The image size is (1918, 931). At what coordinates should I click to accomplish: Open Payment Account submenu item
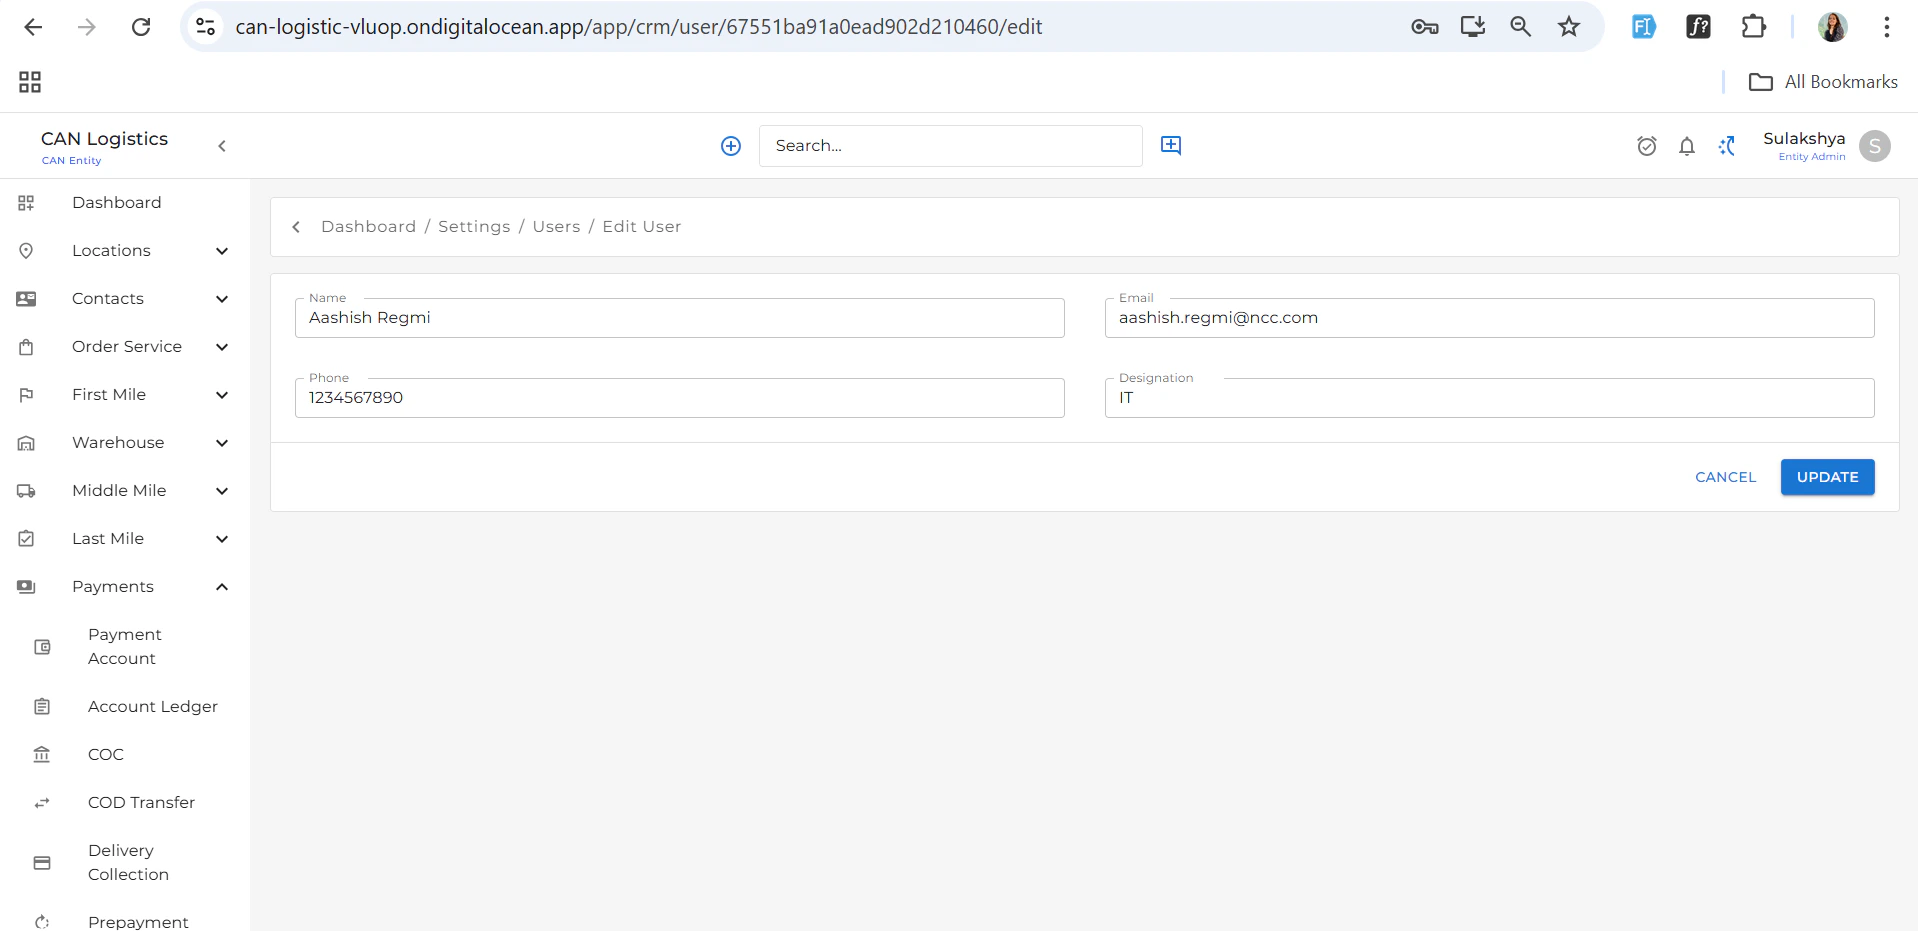[x=124, y=647]
